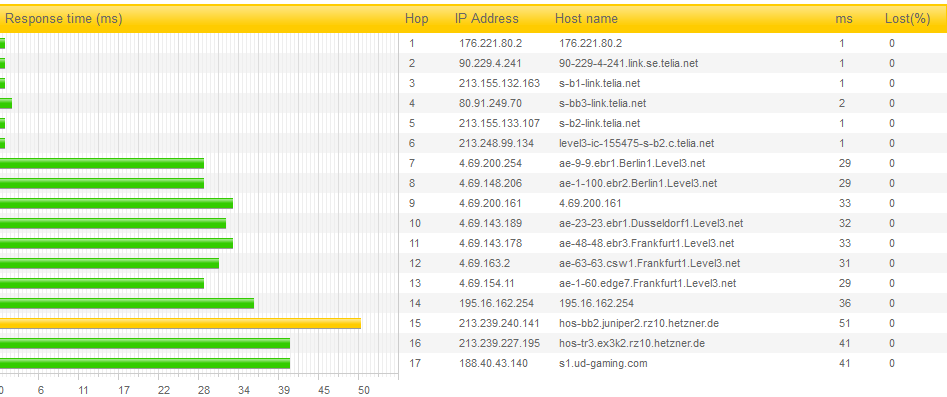Select the yellow bar for hop 15
947x397 pixels.
[181, 323]
